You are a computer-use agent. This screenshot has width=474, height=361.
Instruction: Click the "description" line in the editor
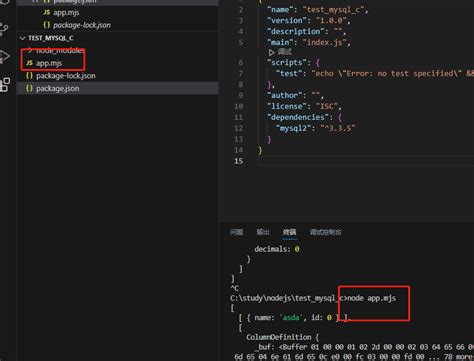pyautogui.click(x=306, y=32)
